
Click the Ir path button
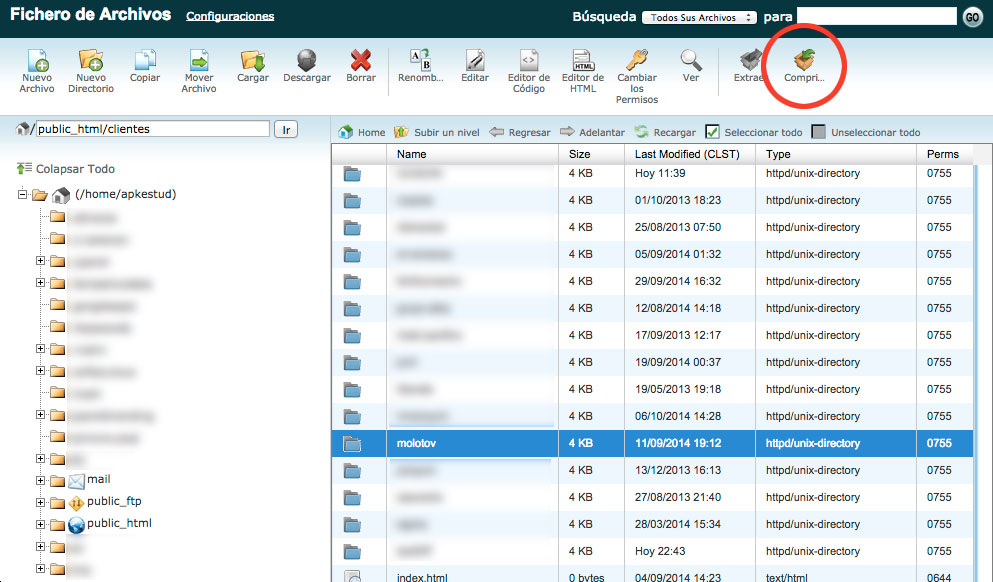point(286,129)
